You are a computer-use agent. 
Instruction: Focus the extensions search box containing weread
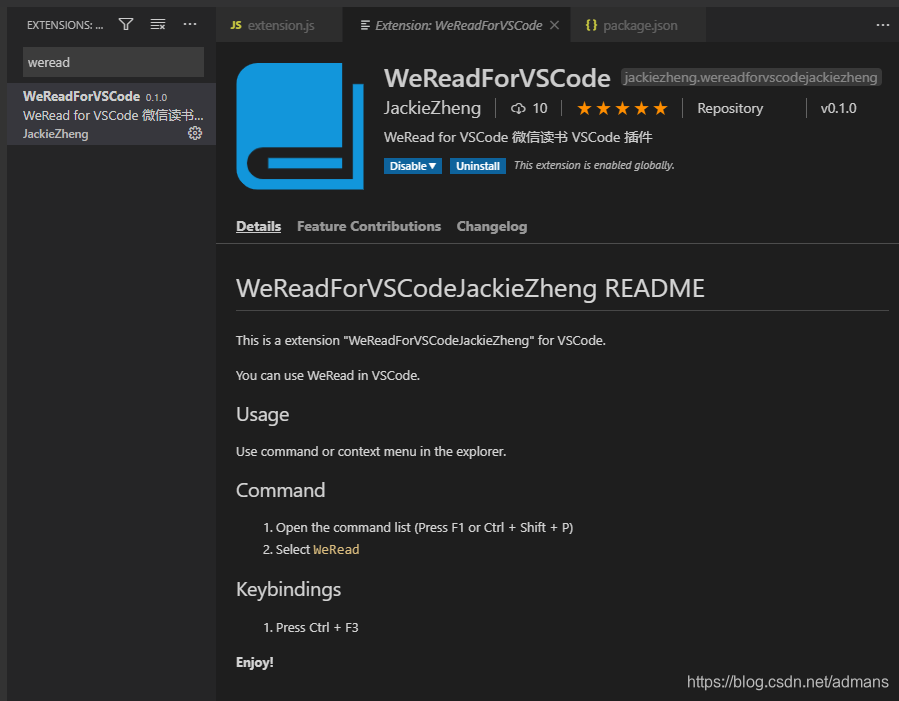[x=113, y=62]
